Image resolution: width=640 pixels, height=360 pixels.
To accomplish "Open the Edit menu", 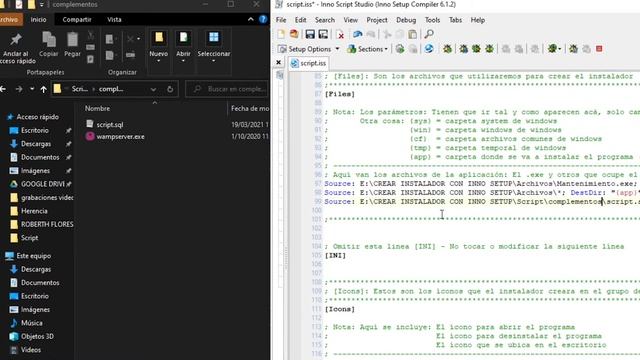I will pyautogui.click(x=300, y=20).
